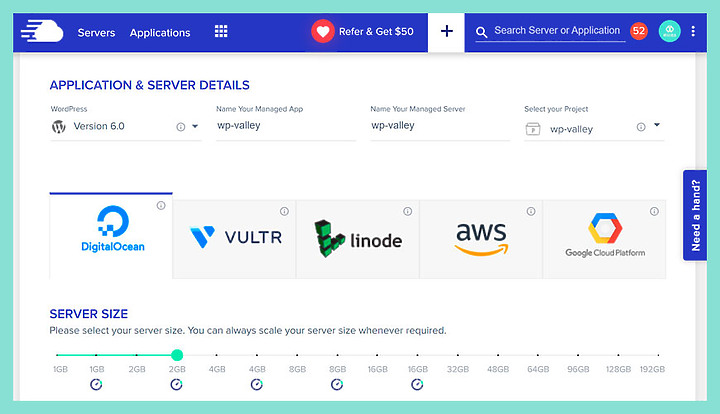Open the Need a hand? button
Image resolution: width=720 pixels, height=414 pixels.
(x=695, y=215)
